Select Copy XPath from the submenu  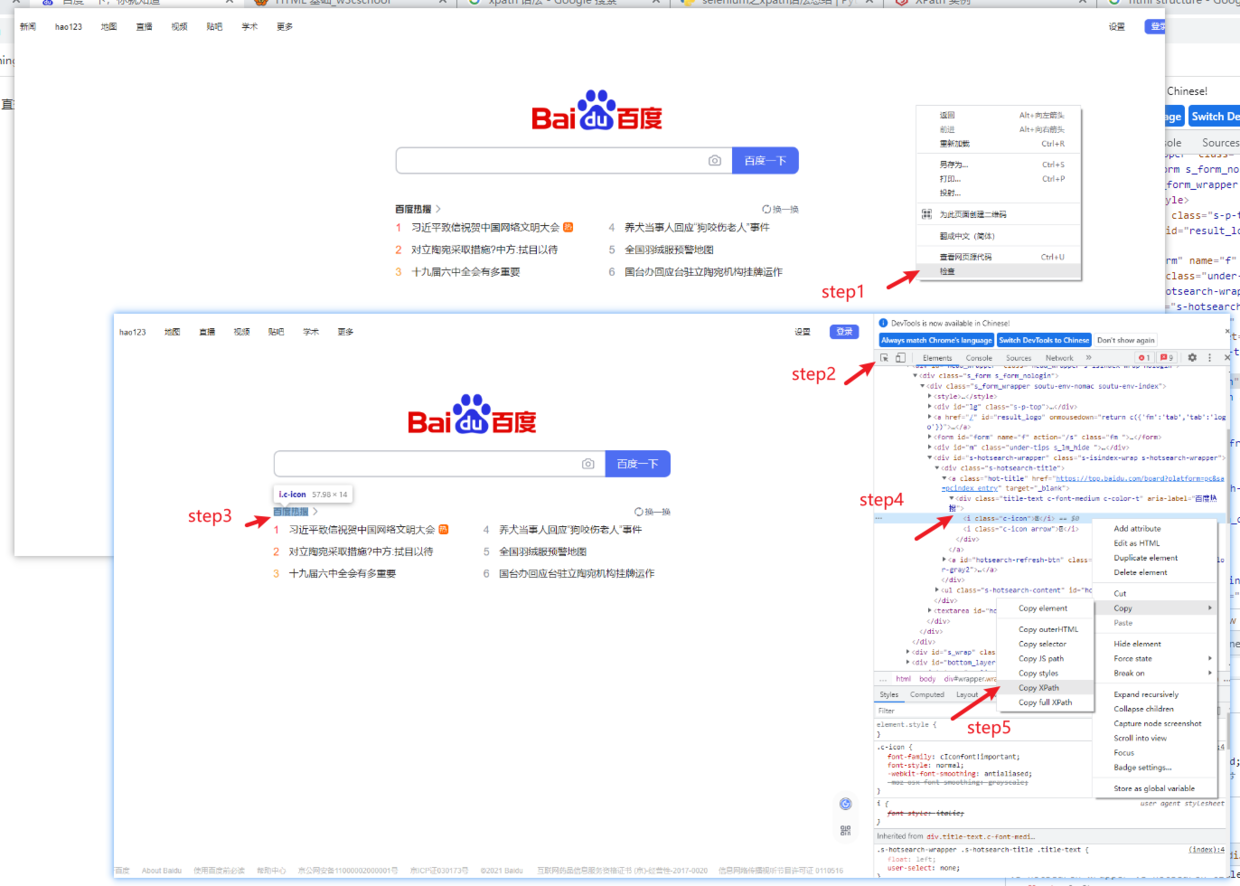click(x=1038, y=688)
